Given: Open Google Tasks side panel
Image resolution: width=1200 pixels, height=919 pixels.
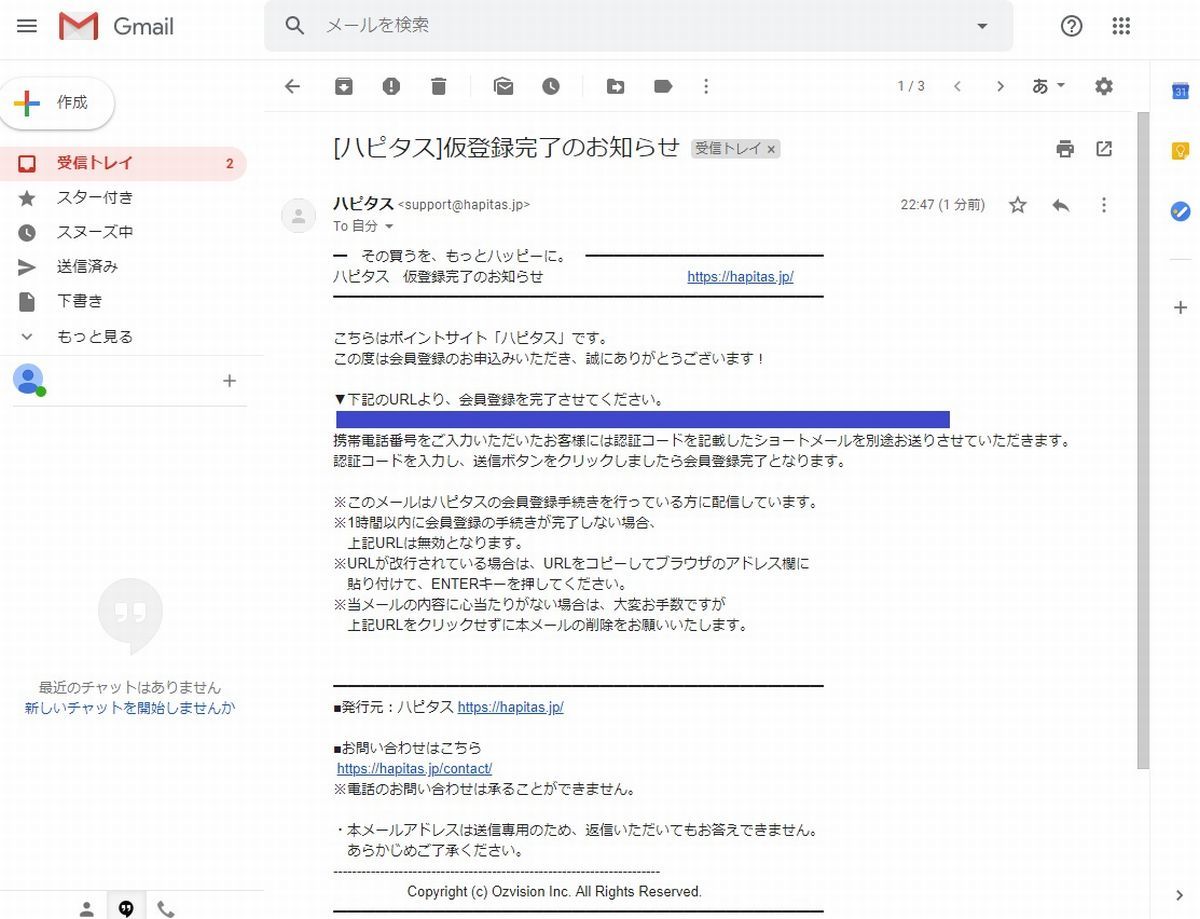Looking at the screenshot, I should pos(1180,211).
